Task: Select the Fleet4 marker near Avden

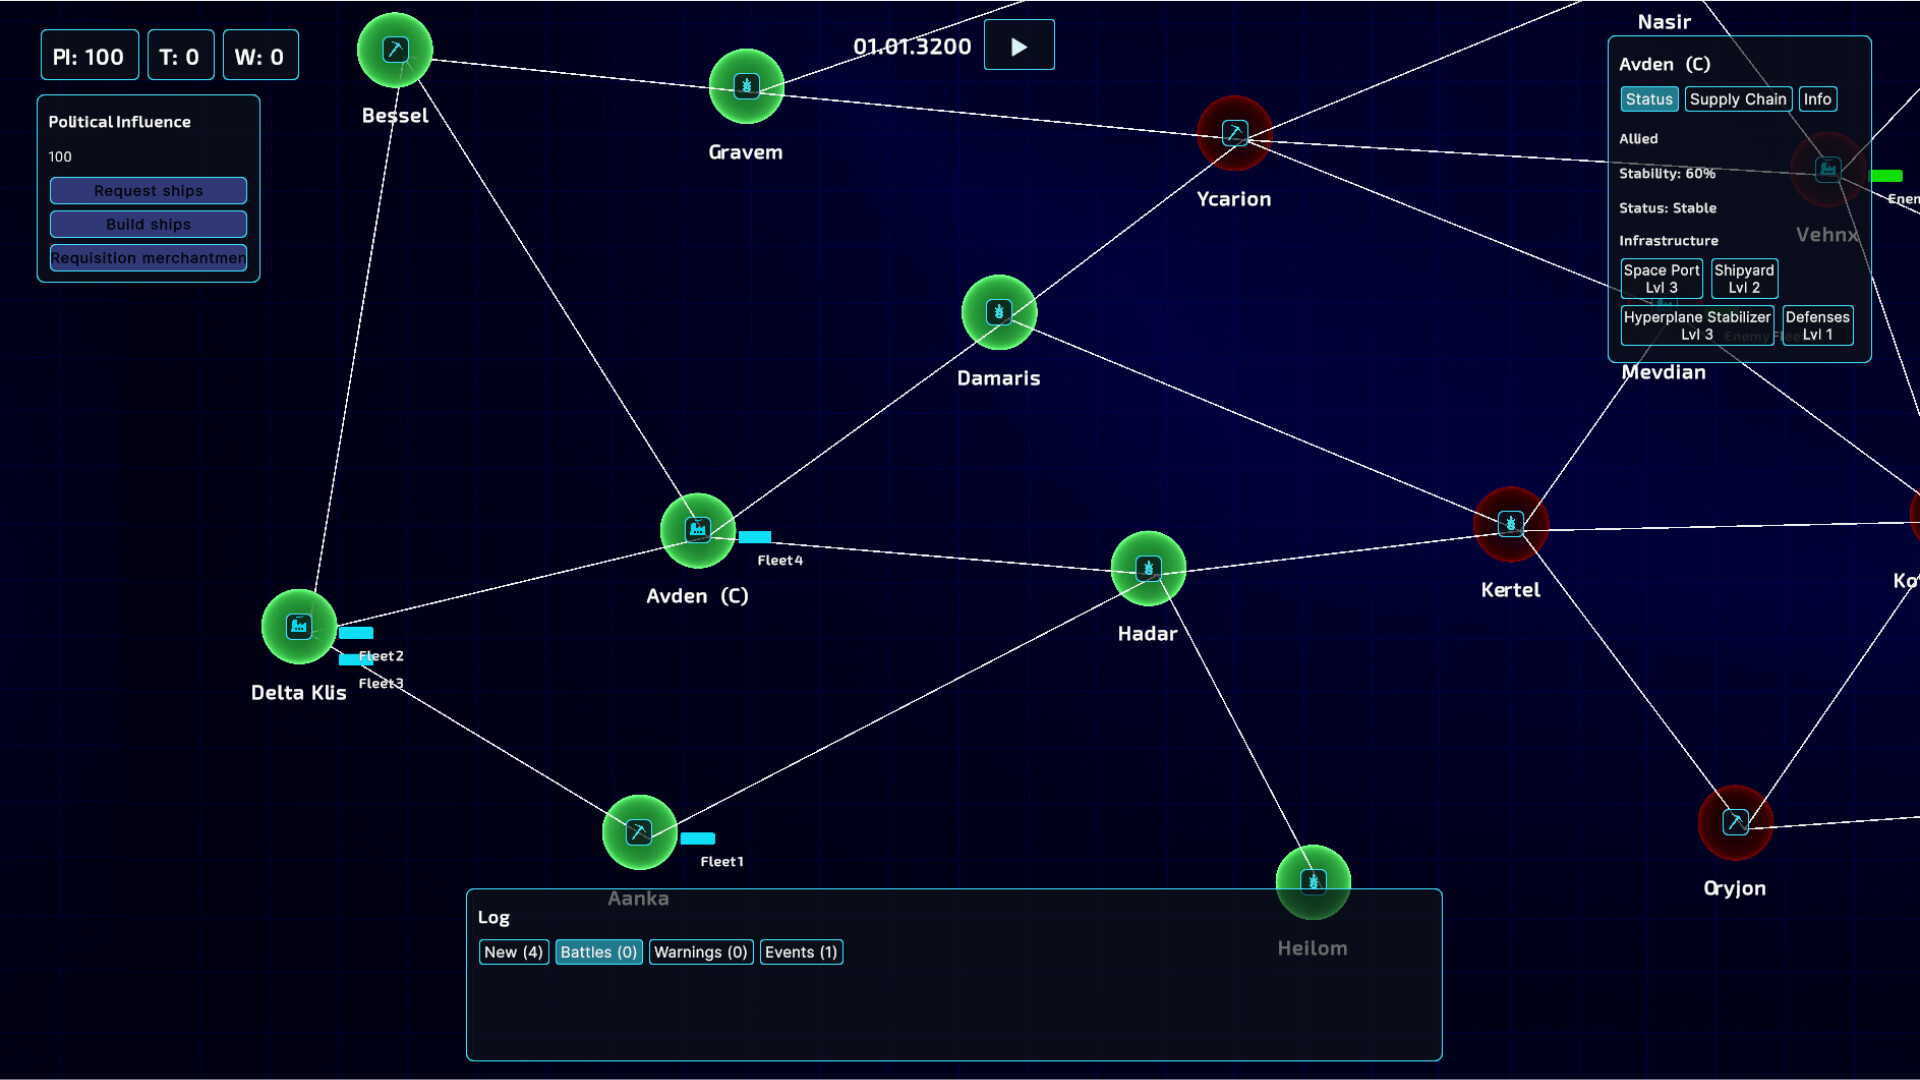Action: pos(755,537)
